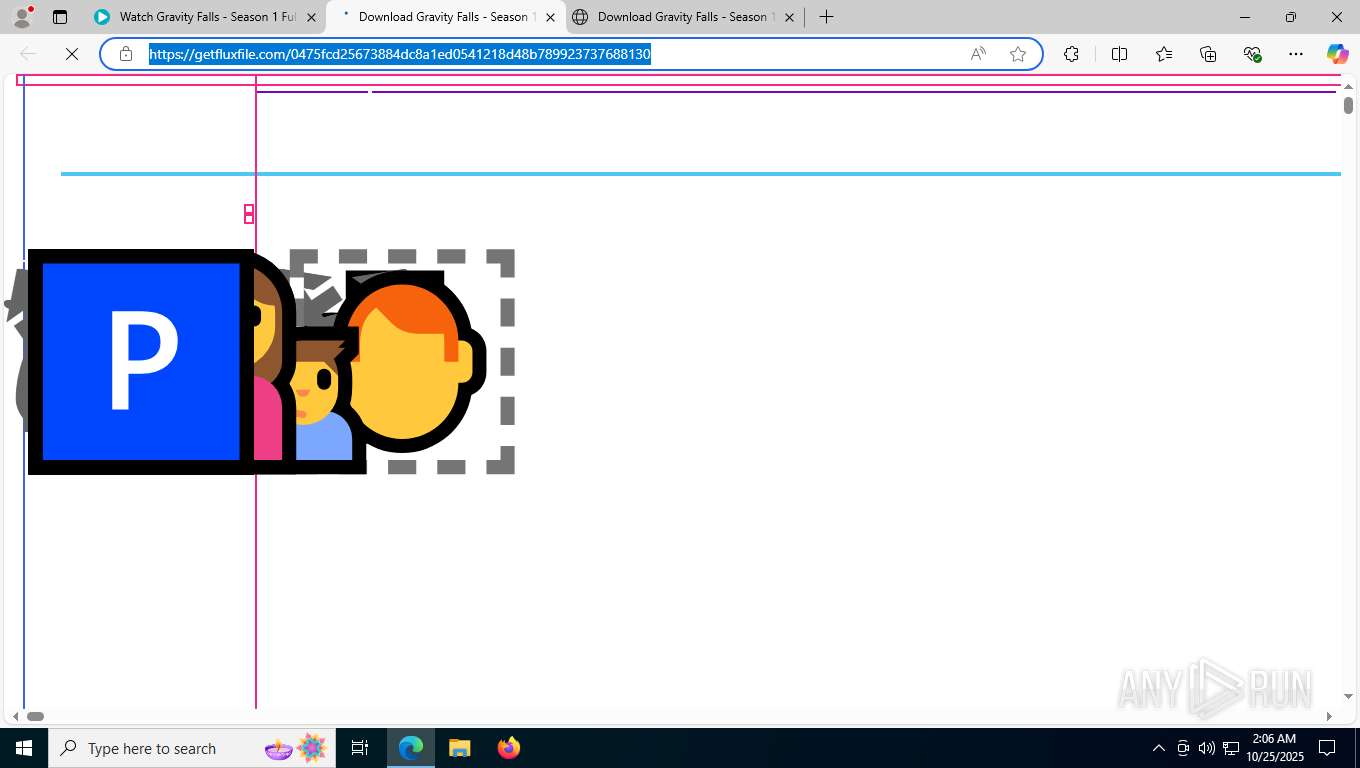1360x768 pixels.
Task: Click the orange-haired person emoji image
Action: (408, 361)
